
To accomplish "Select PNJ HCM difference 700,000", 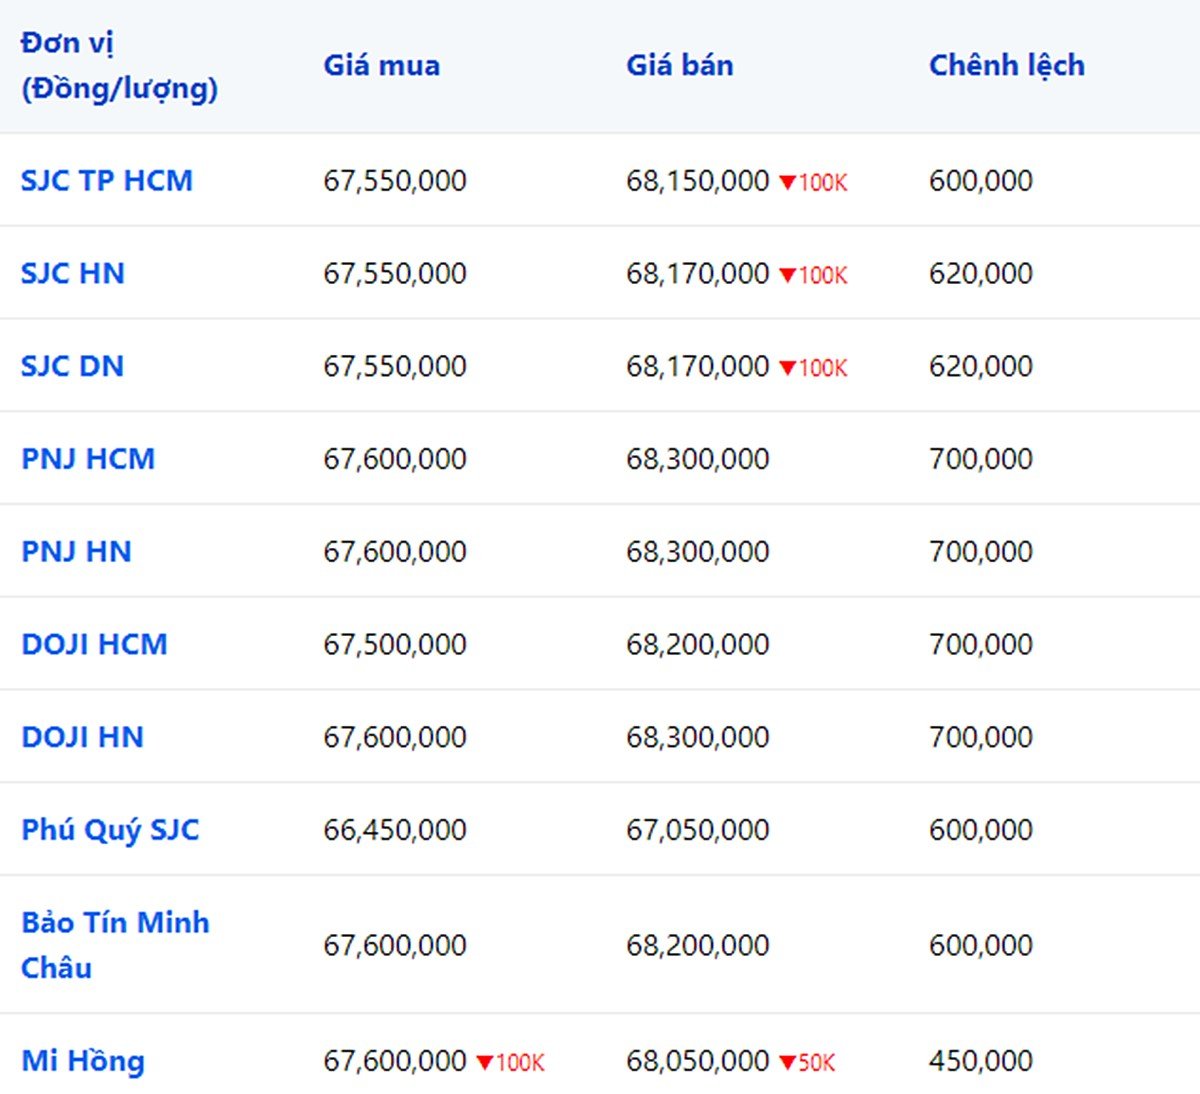I will (x=981, y=459).
